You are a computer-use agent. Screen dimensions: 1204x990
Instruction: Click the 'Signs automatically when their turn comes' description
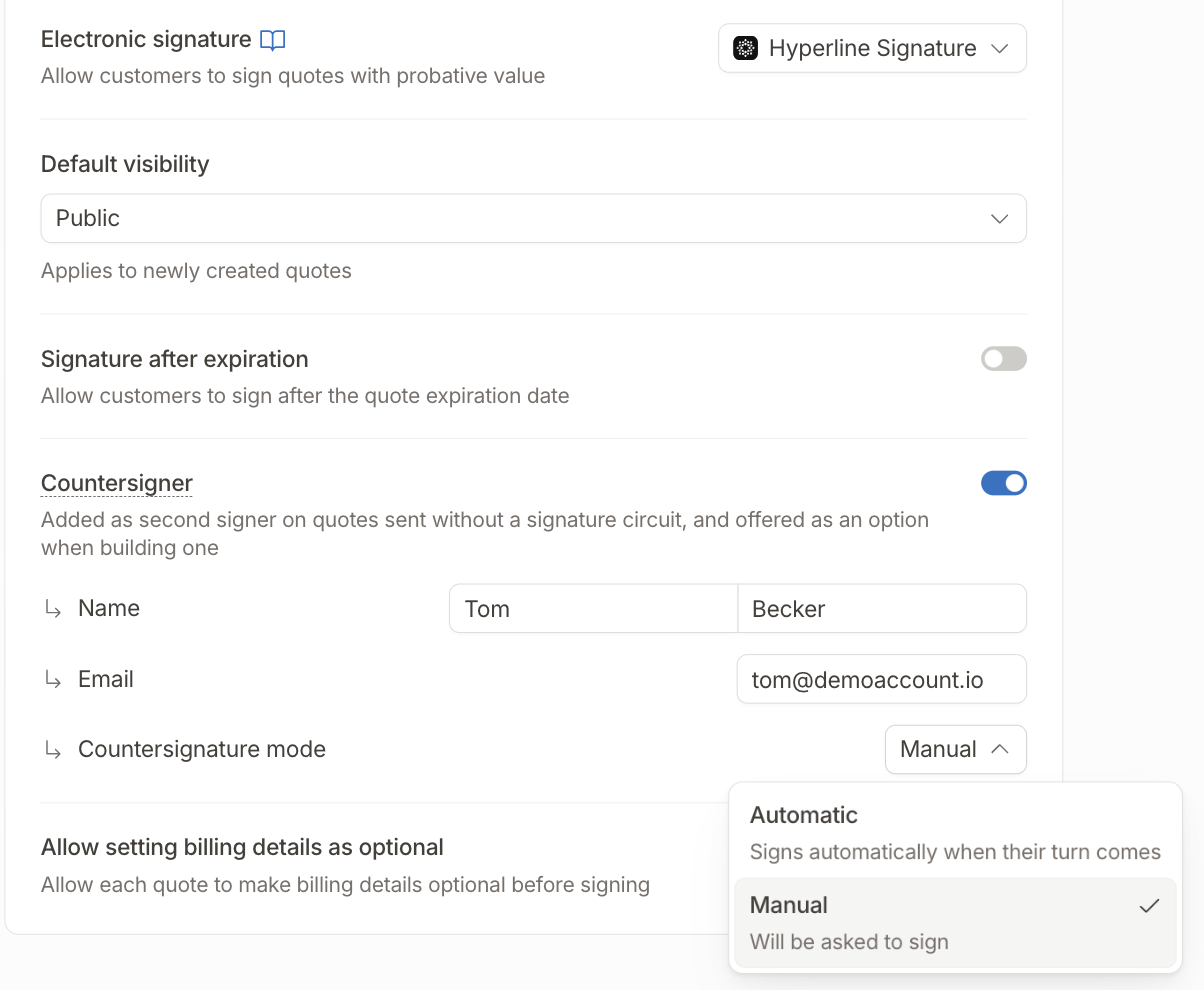955,852
